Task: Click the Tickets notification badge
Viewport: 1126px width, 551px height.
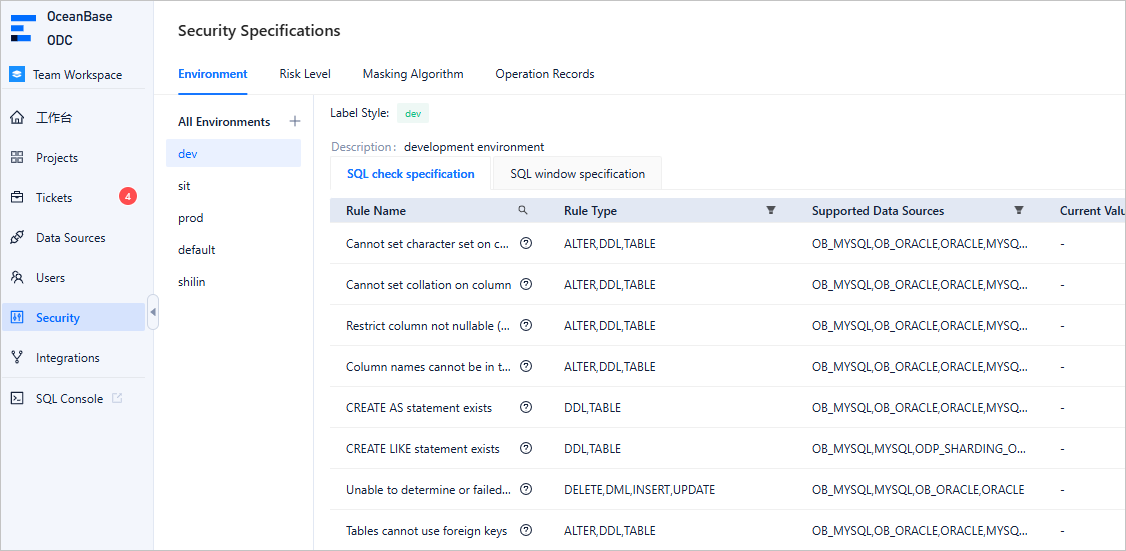Action: [x=128, y=197]
